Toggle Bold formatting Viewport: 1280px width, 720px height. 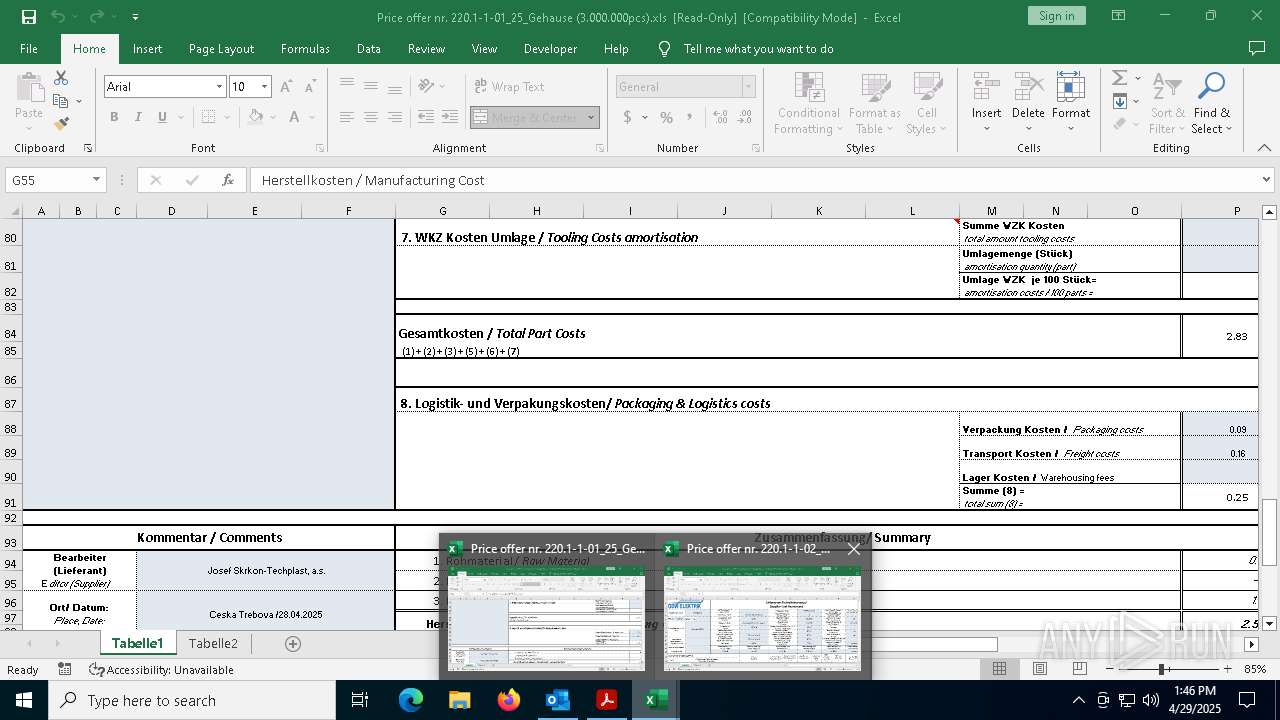(x=114, y=117)
